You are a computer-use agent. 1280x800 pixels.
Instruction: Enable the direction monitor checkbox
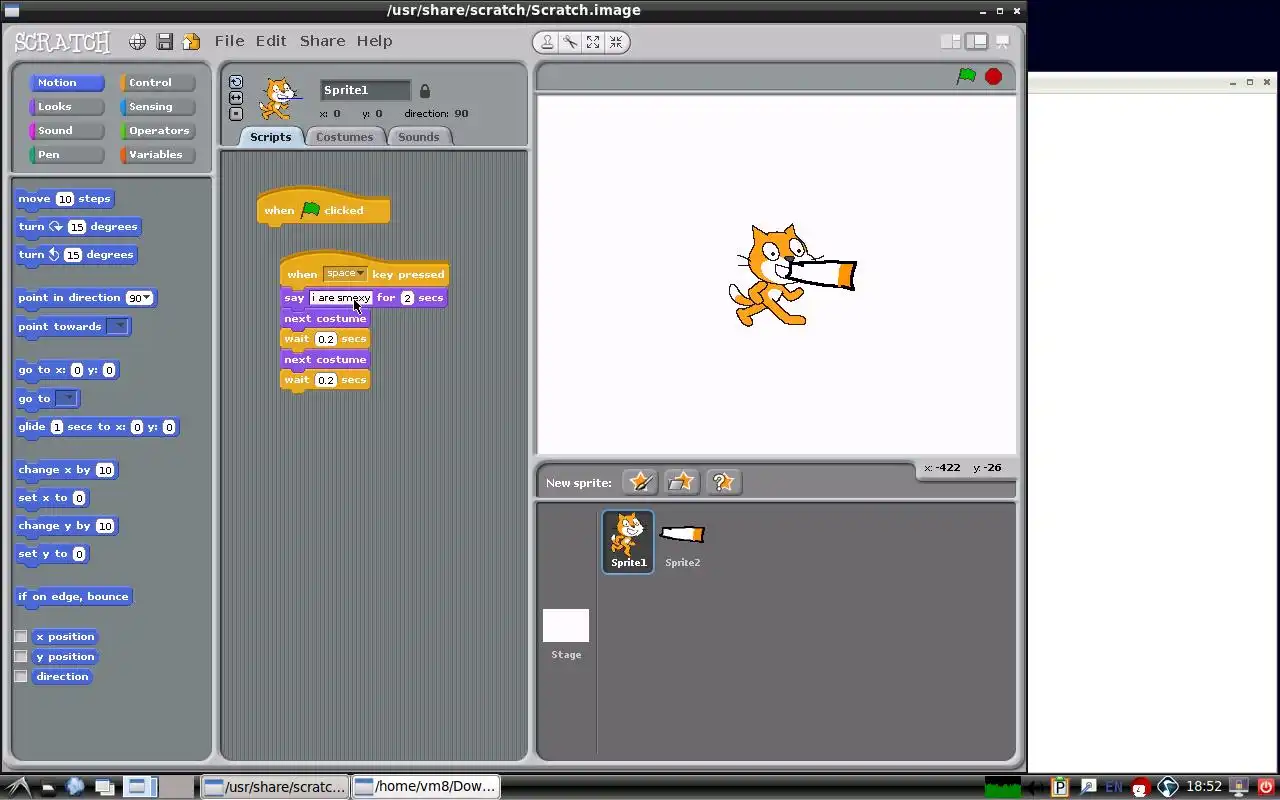coord(21,677)
